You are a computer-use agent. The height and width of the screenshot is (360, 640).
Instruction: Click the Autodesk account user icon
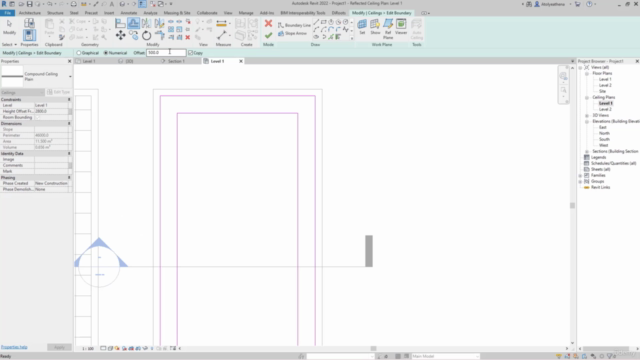coord(537,4)
